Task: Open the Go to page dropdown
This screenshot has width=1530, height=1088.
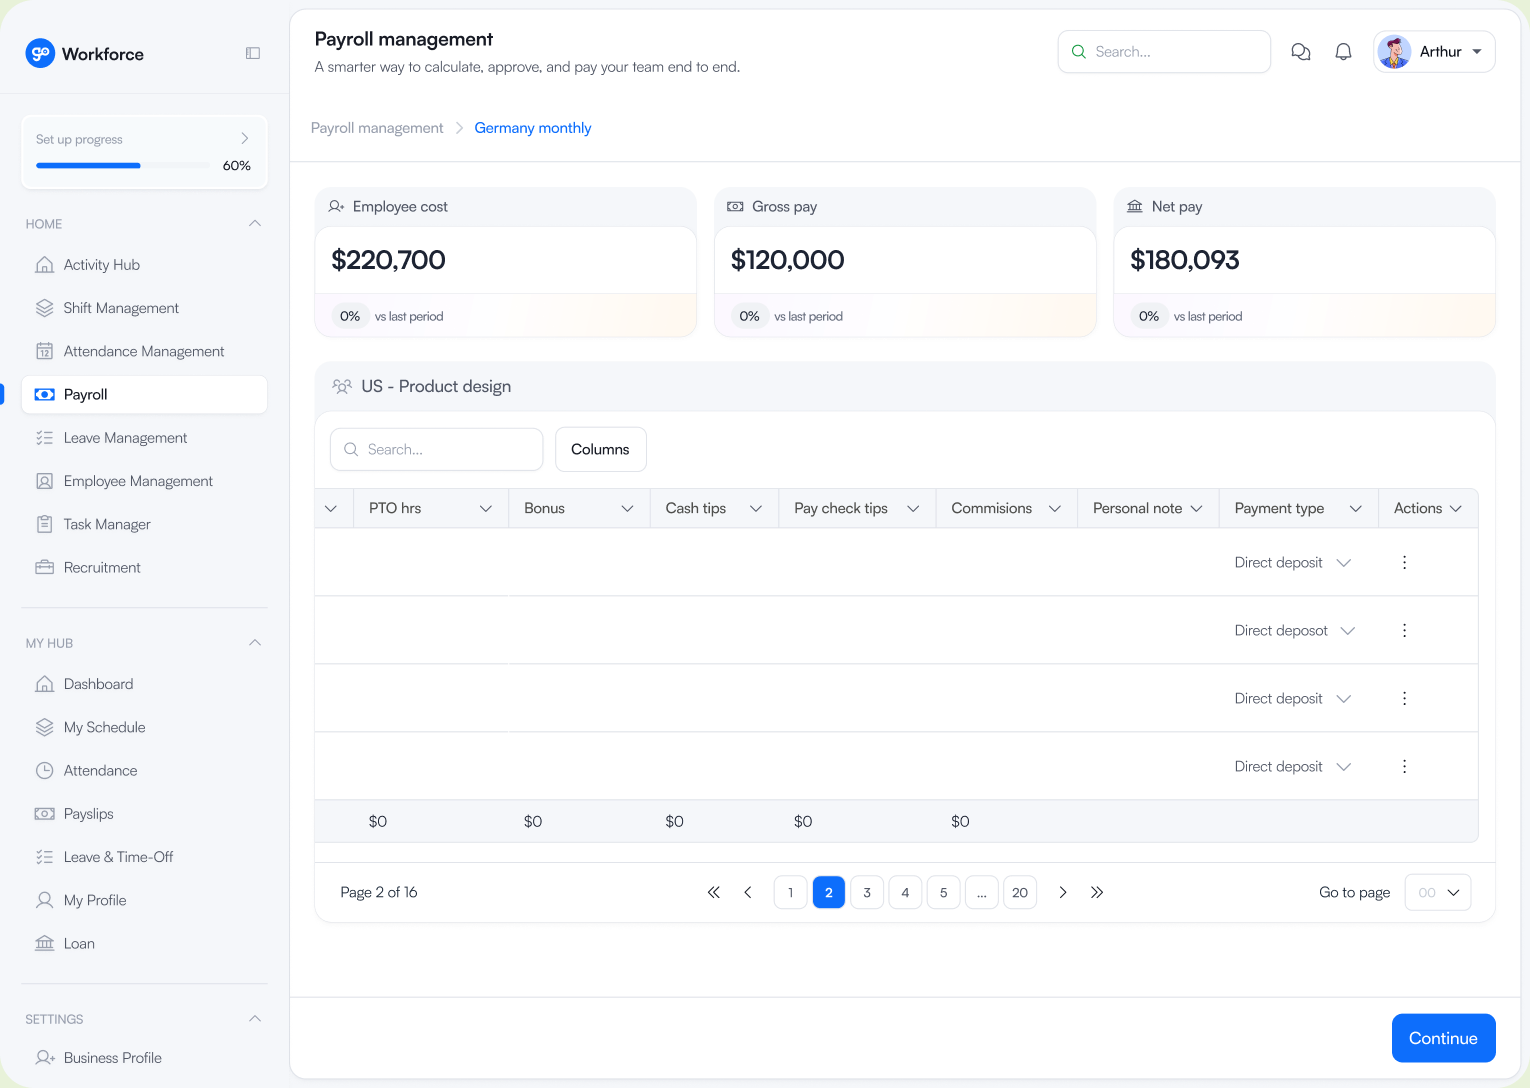Action: tap(1438, 892)
